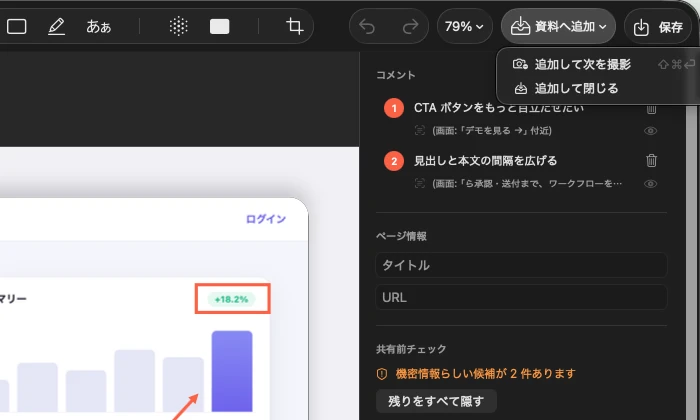This screenshot has width=700, height=420.
Task: Delete comment 2 with trash icon
Action: pos(651,160)
